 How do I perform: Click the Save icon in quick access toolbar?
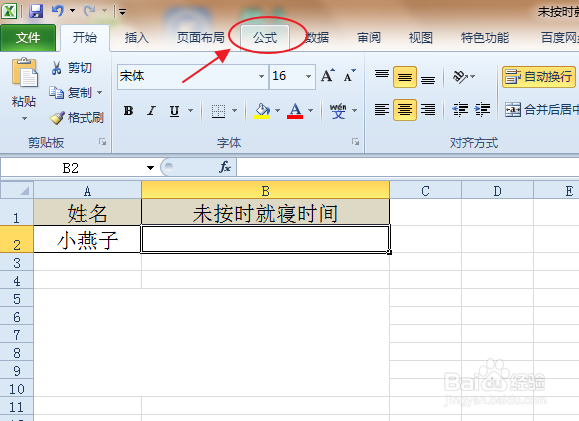(x=36, y=11)
